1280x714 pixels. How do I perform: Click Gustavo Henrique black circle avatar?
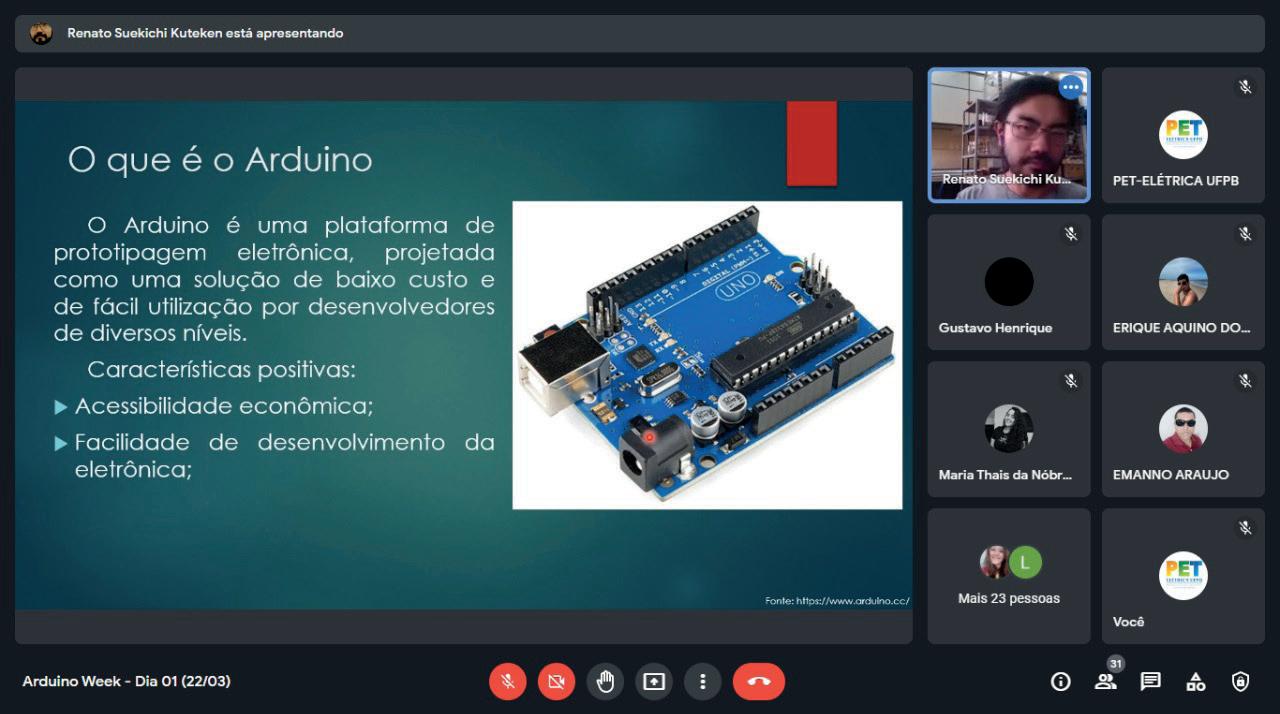pyautogui.click(x=1009, y=282)
